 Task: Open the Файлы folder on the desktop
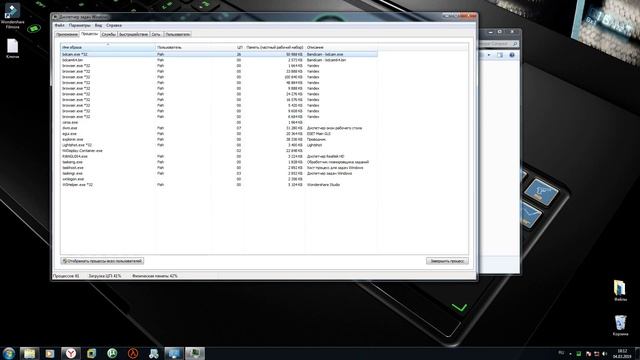click(x=620, y=291)
